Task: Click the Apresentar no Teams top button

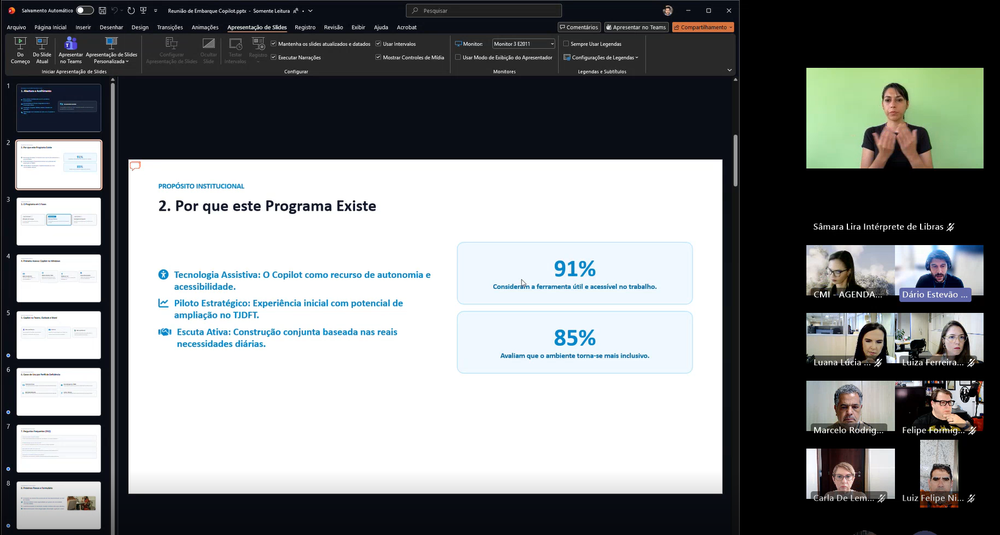Action: pyautogui.click(x=636, y=27)
